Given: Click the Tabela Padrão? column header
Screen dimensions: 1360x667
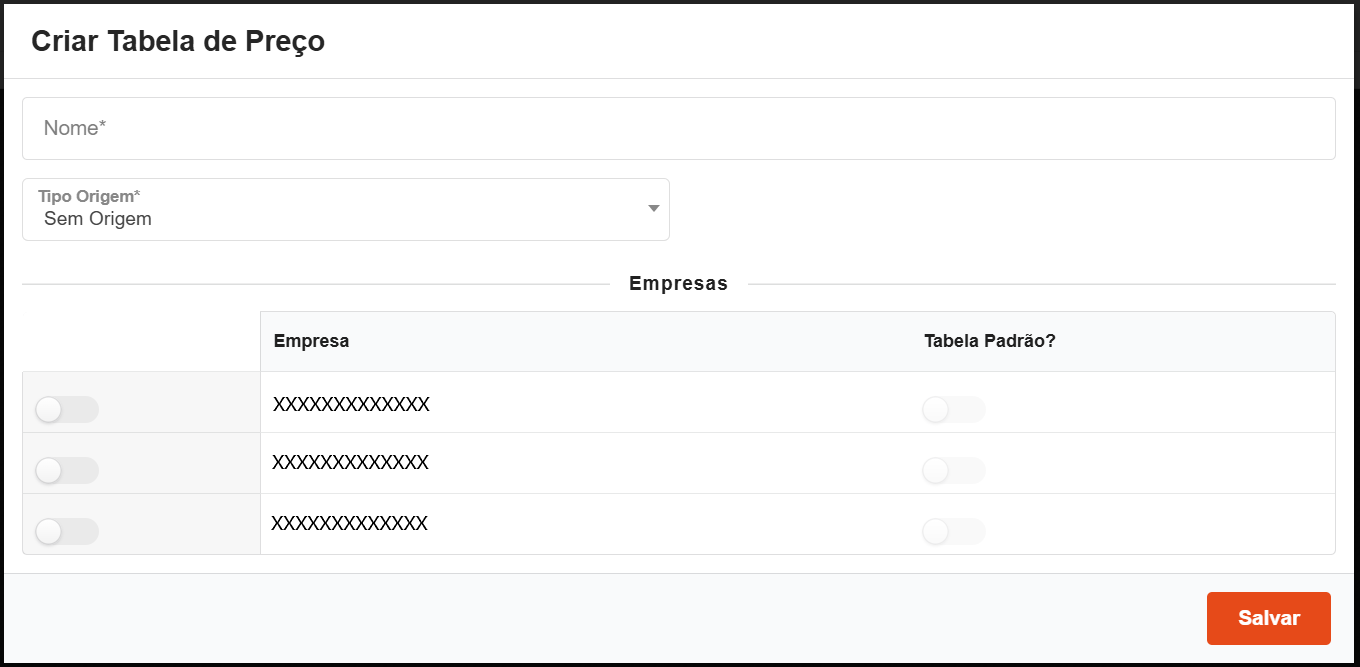Looking at the screenshot, I should tap(989, 341).
